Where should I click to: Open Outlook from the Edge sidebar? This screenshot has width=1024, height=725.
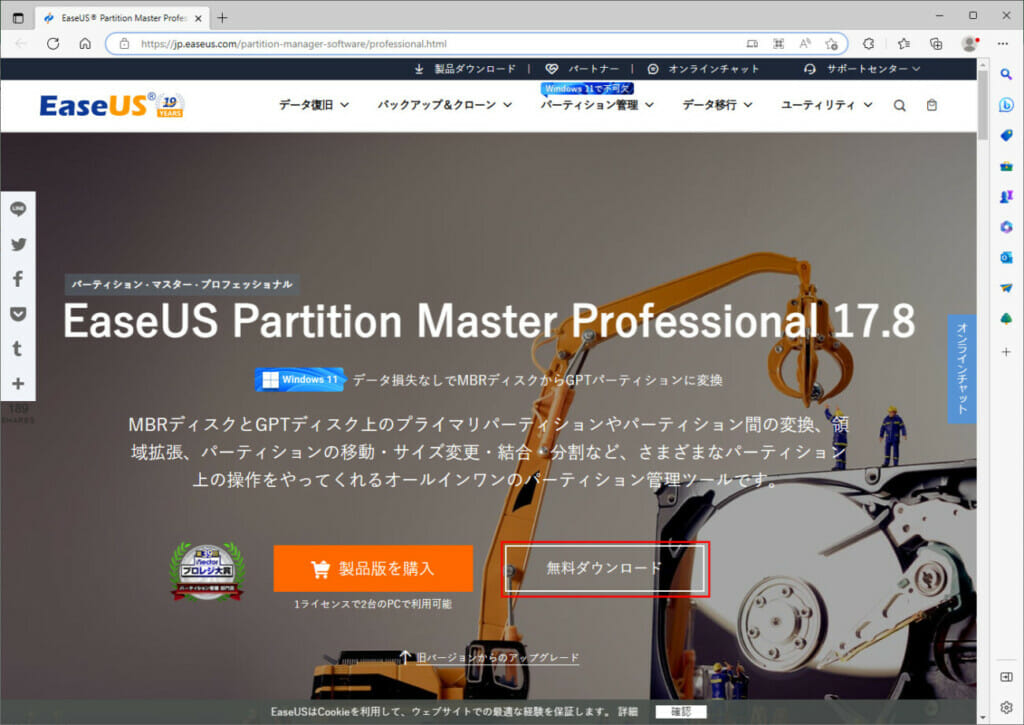click(1004, 258)
